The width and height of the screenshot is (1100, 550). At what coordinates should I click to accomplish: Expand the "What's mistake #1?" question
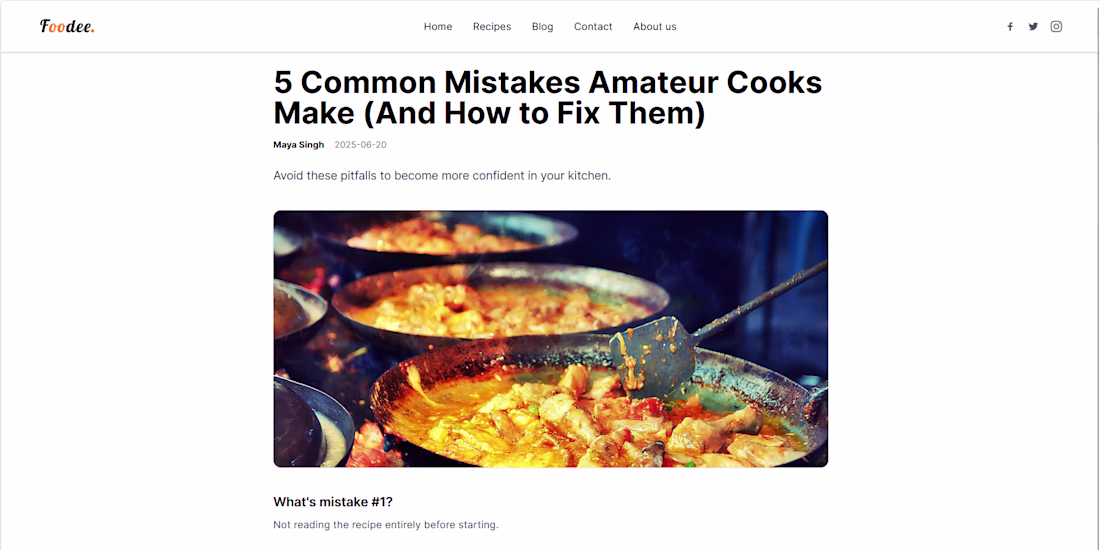pyautogui.click(x=333, y=502)
